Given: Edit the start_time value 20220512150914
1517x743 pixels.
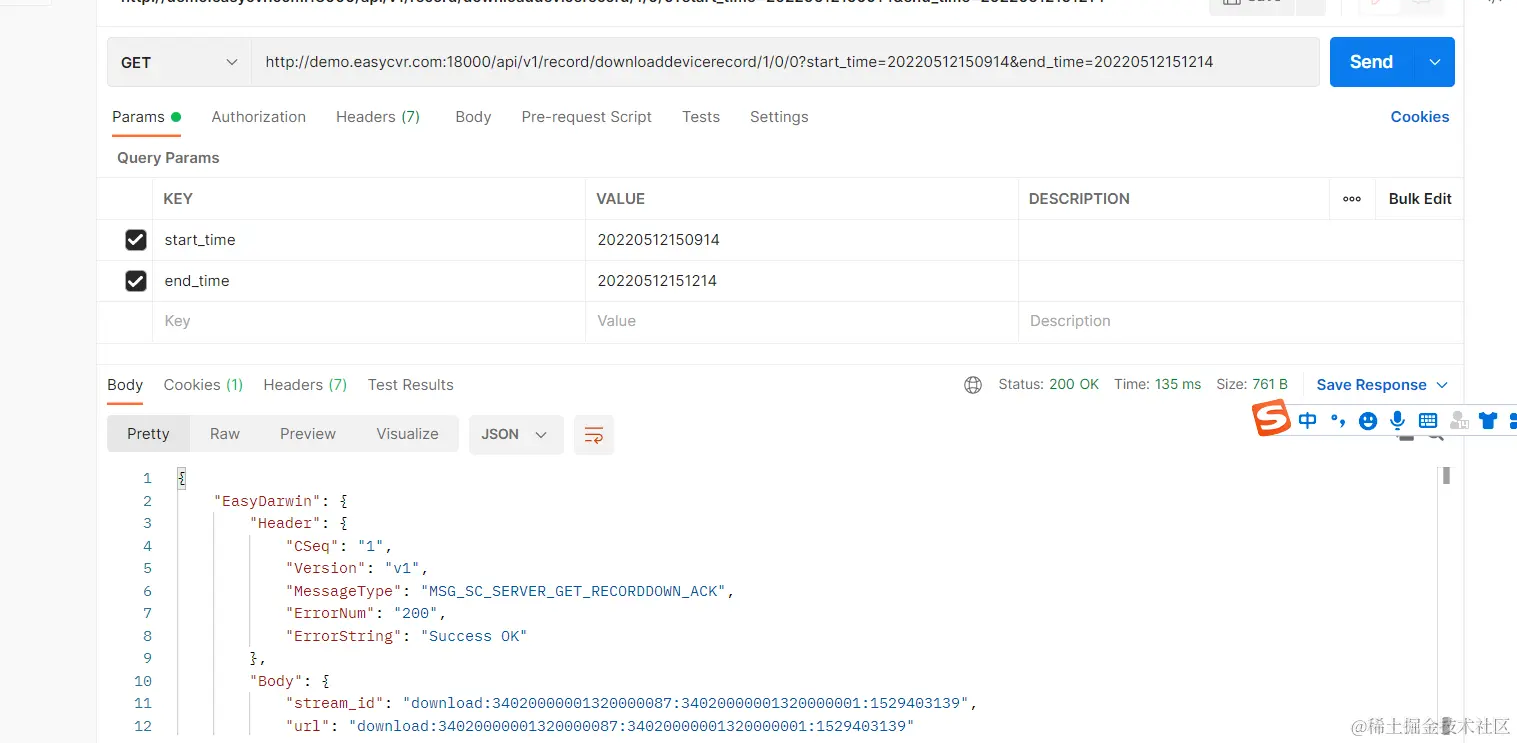Looking at the screenshot, I should 802,240.
